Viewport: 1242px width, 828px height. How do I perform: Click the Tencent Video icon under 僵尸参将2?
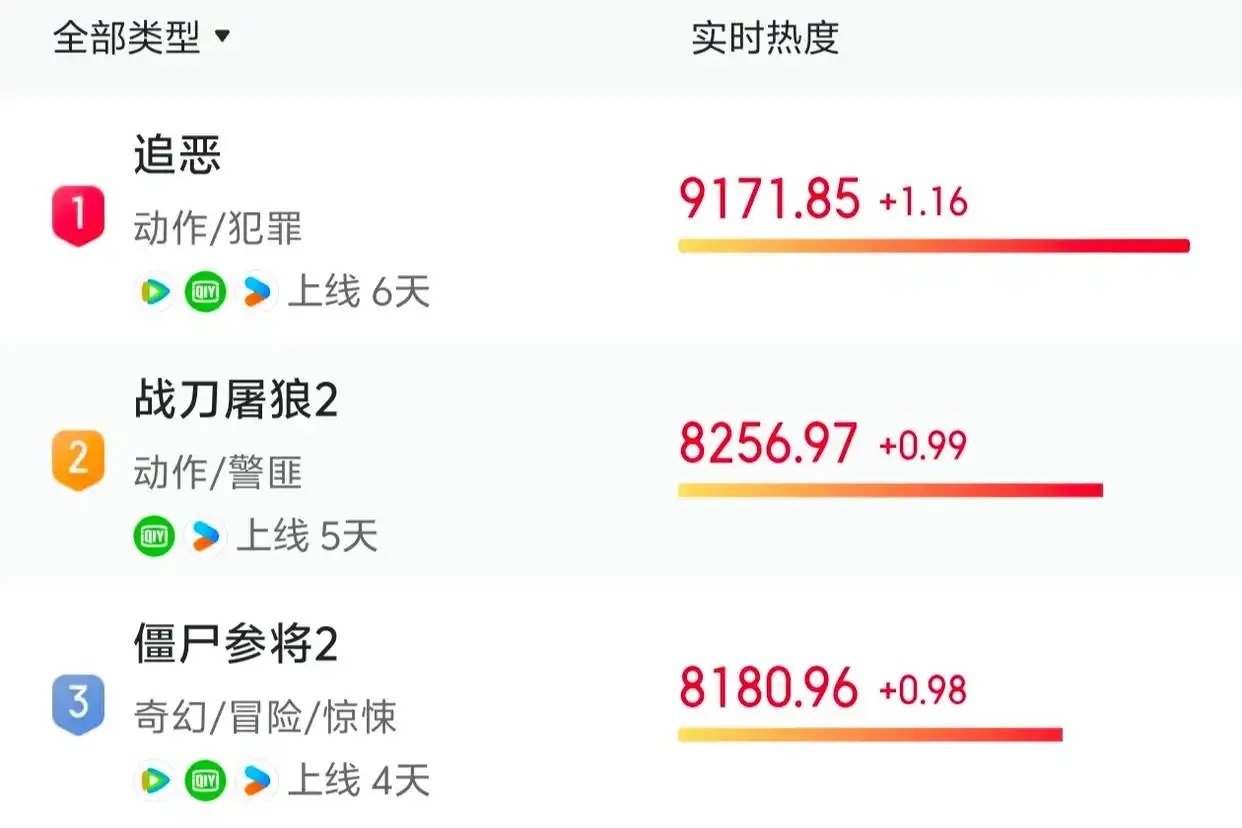pos(154,780)
